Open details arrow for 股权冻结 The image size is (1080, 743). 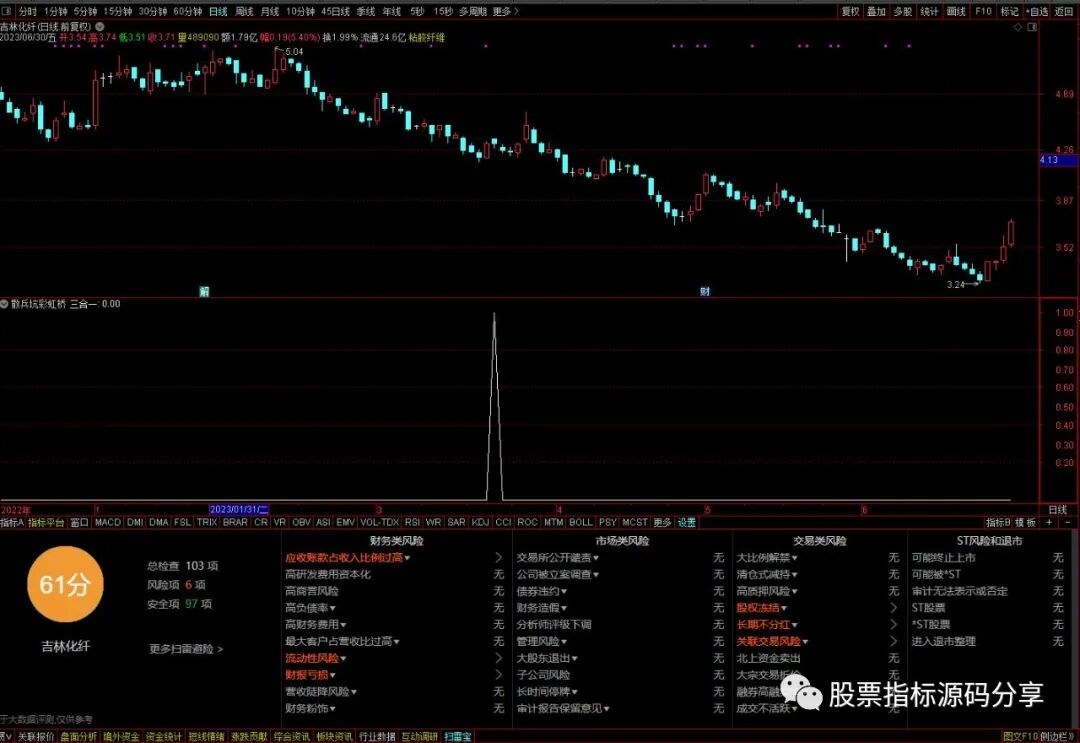click(893, 608)
